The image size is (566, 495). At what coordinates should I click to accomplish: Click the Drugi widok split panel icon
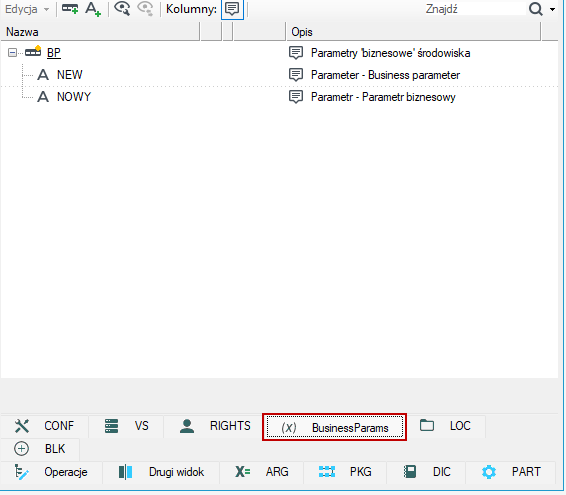click(x=125, y=472)
